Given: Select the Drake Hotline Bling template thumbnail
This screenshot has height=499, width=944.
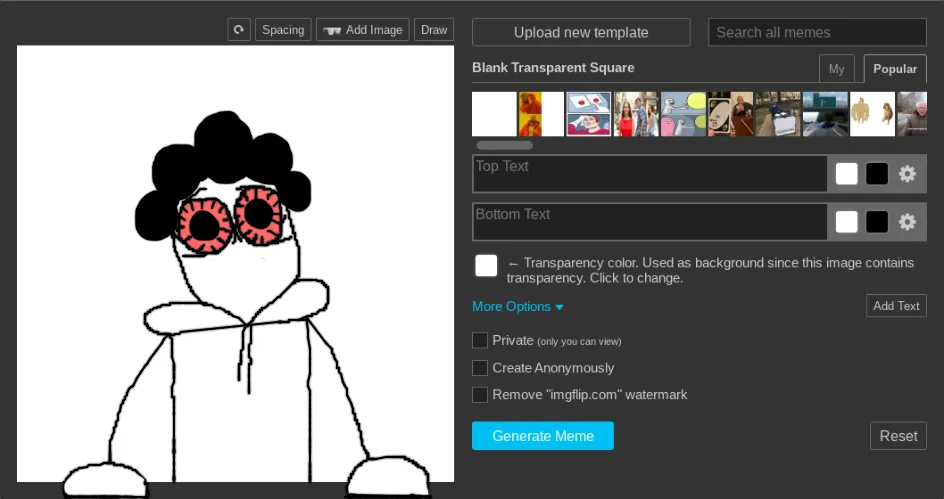Looking at the screenshot, I should [541, 114].
